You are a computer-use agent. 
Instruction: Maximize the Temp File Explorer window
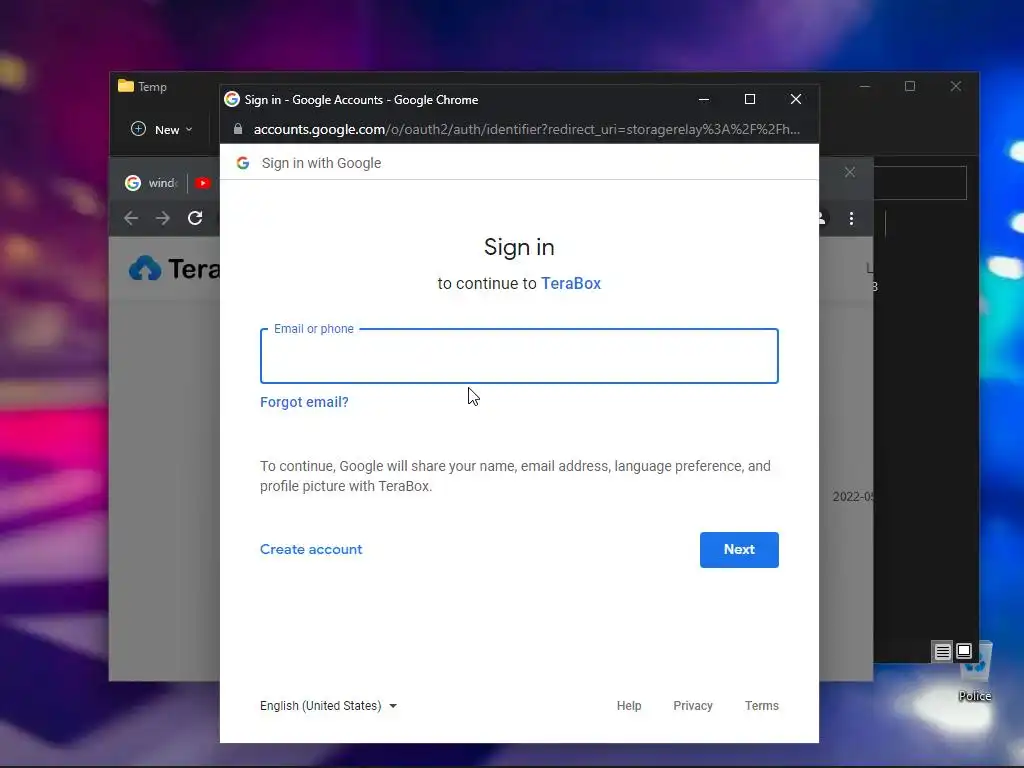[x=910, y=86]
